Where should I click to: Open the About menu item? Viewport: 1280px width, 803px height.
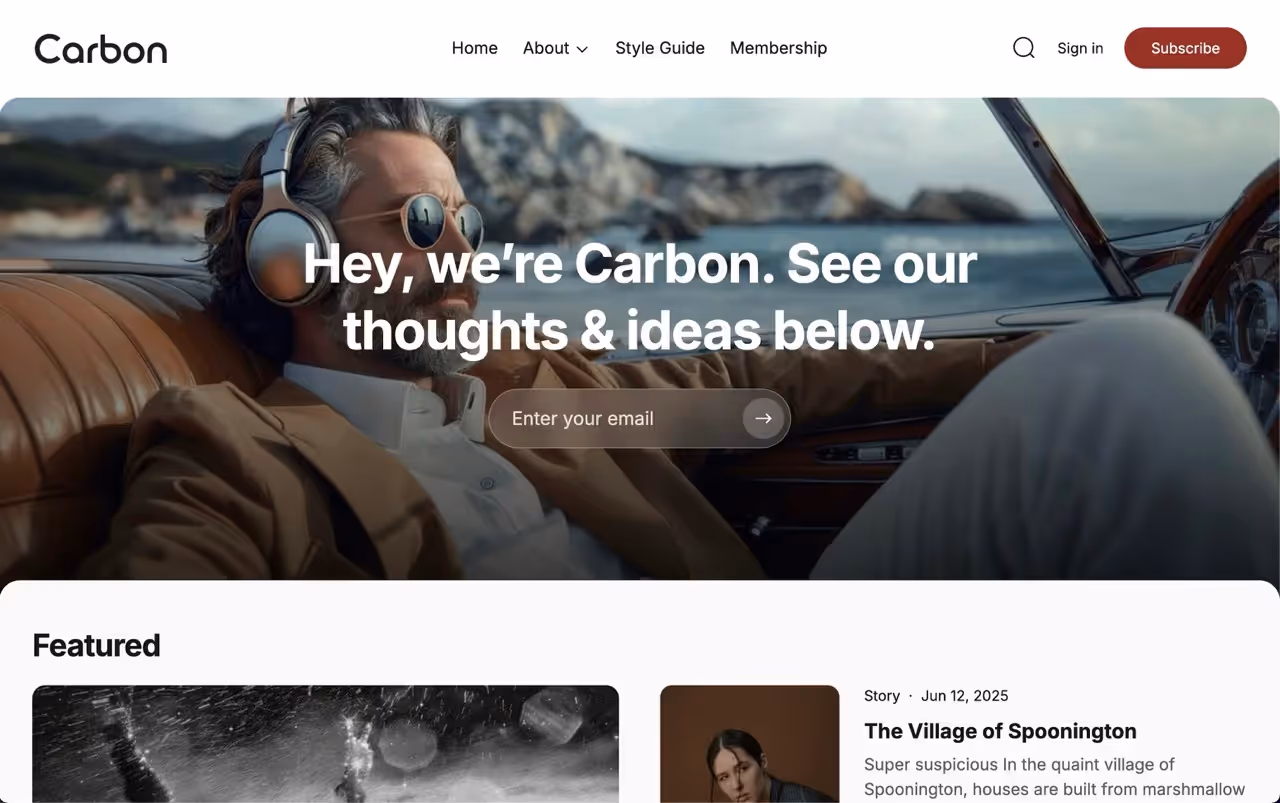[546, 48]
